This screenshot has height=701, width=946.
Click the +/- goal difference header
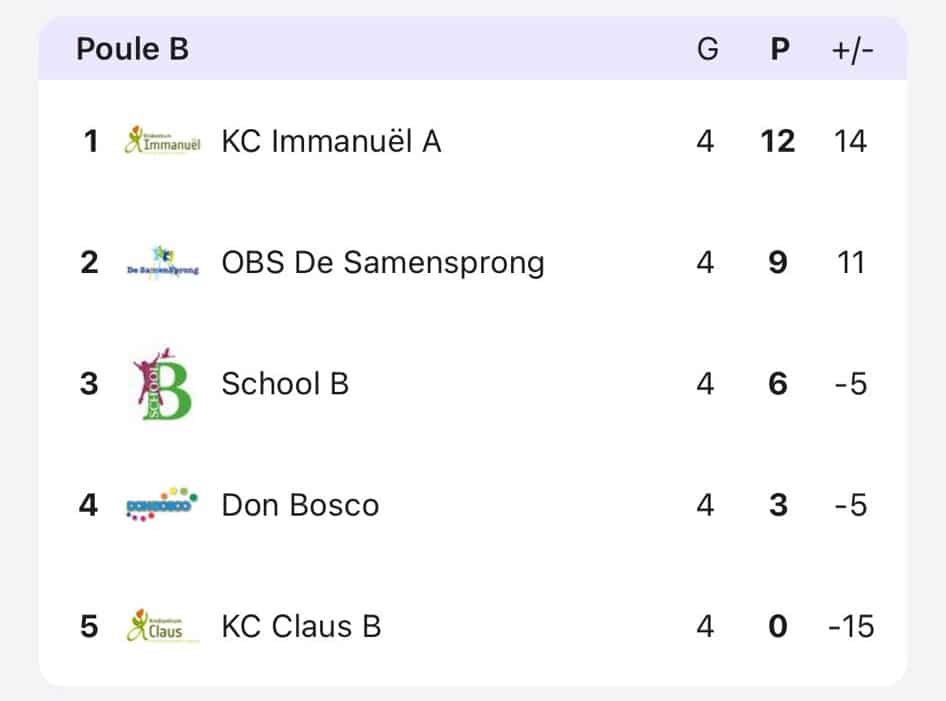click(x=852, y=49)
